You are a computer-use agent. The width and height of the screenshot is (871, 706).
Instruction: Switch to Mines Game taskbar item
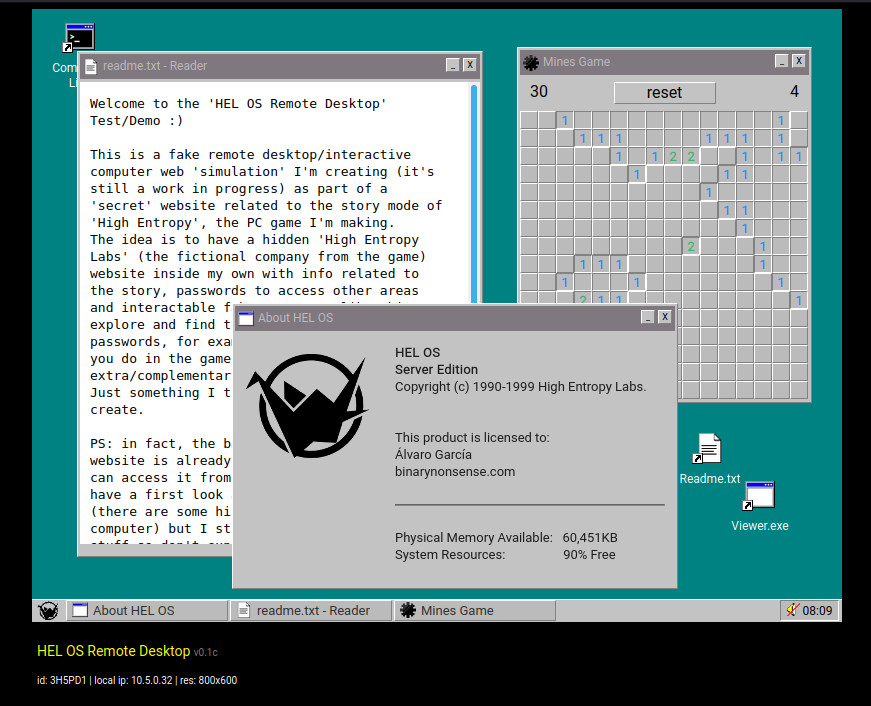(x=475, y=610)
